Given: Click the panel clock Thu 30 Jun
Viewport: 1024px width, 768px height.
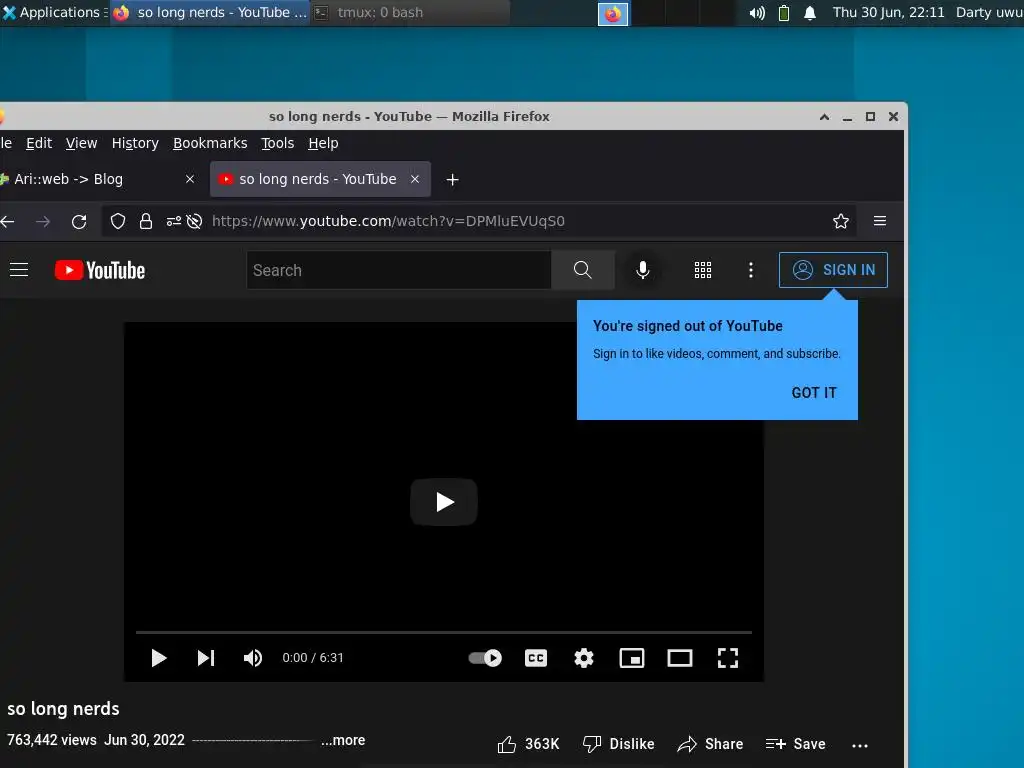Looking at the screenshot, I should [888, 12].
